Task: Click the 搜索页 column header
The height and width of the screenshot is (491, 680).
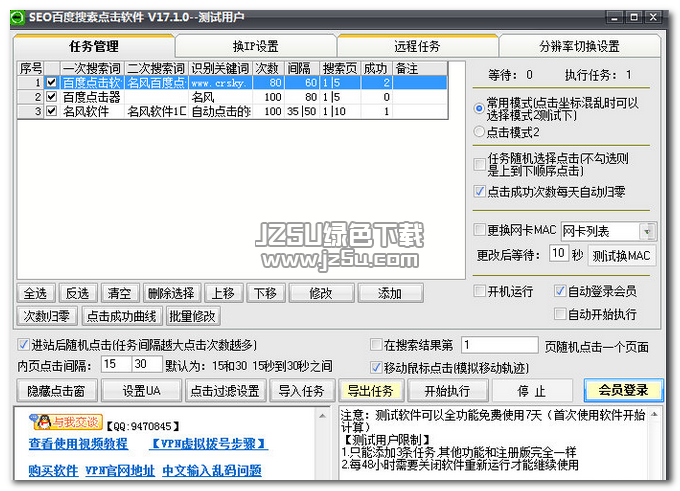Action: (340, 68)
